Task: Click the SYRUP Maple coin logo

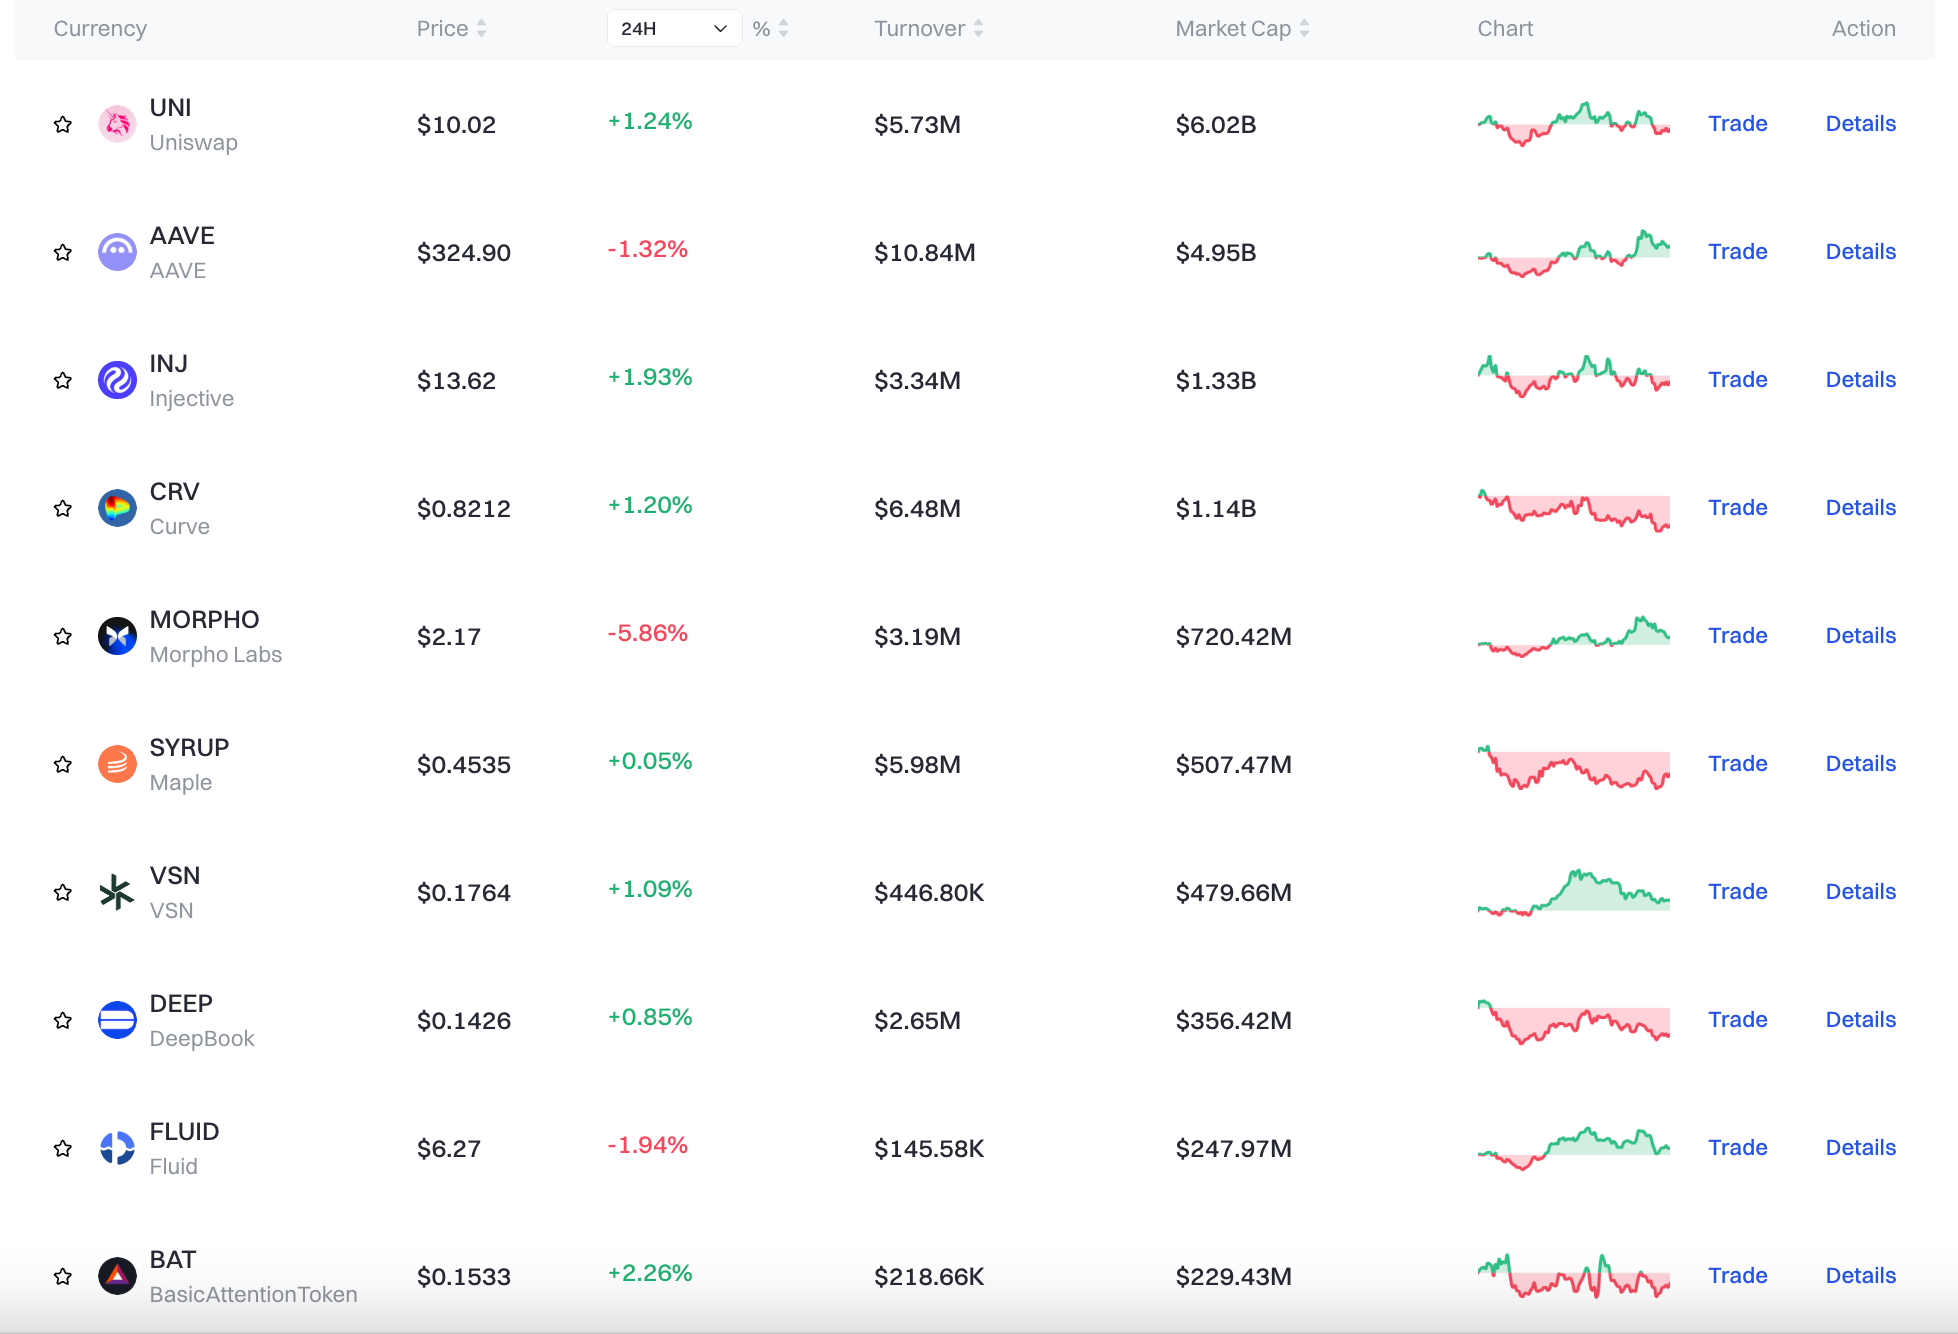Action: 117,764
